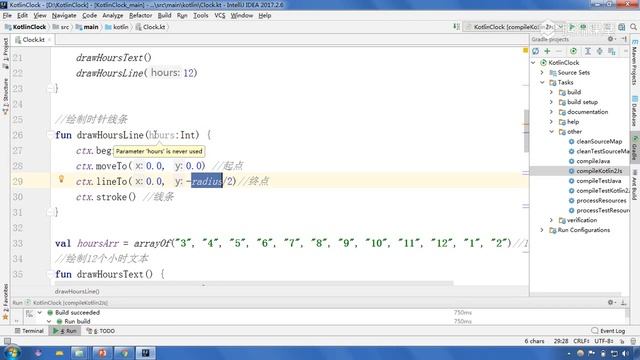This screenshot has height=360, width=640.
Task: Click Expand All icon in Gradle toolbar
Action: coord(588,51)
